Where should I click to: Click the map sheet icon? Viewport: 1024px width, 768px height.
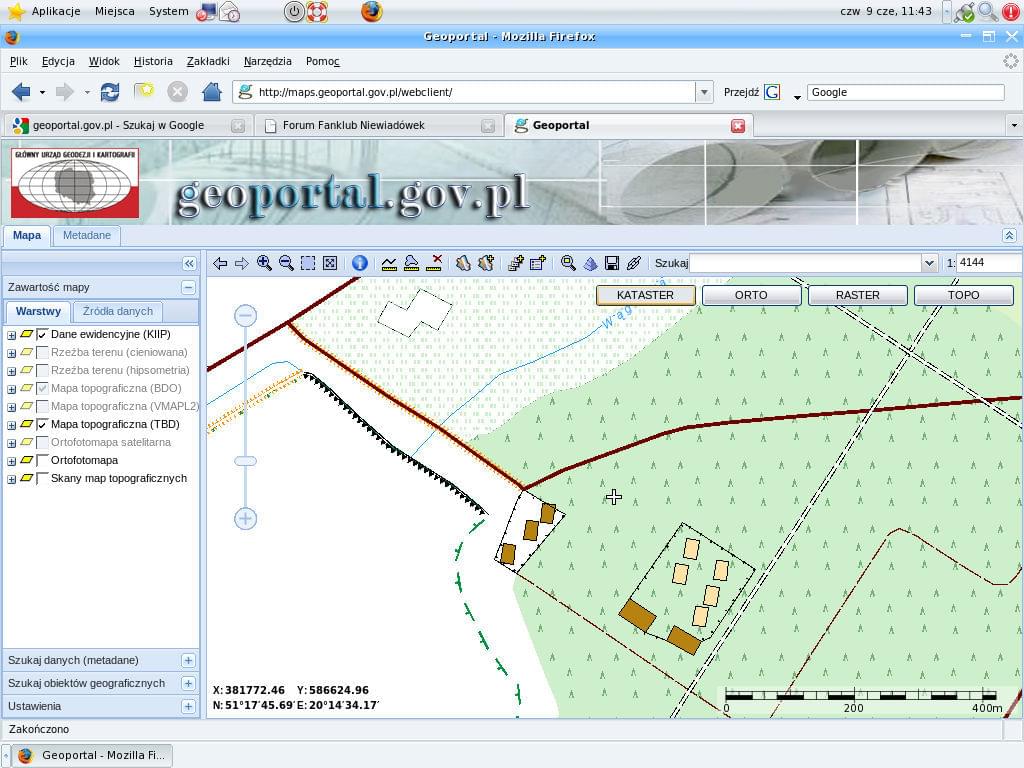[463, 263]
